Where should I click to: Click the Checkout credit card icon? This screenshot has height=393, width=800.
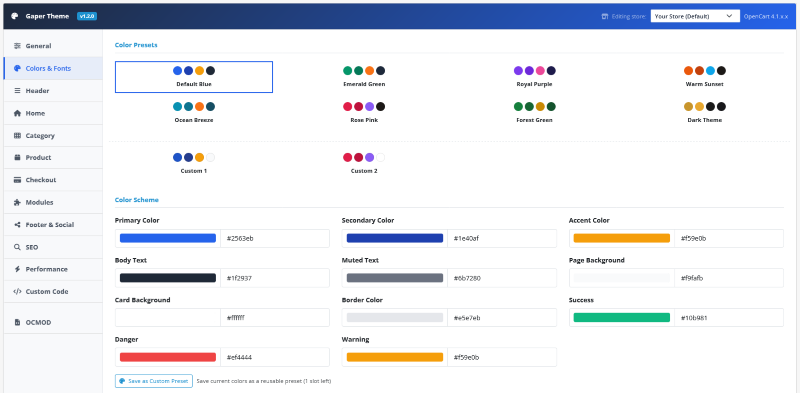coord(17,180)
